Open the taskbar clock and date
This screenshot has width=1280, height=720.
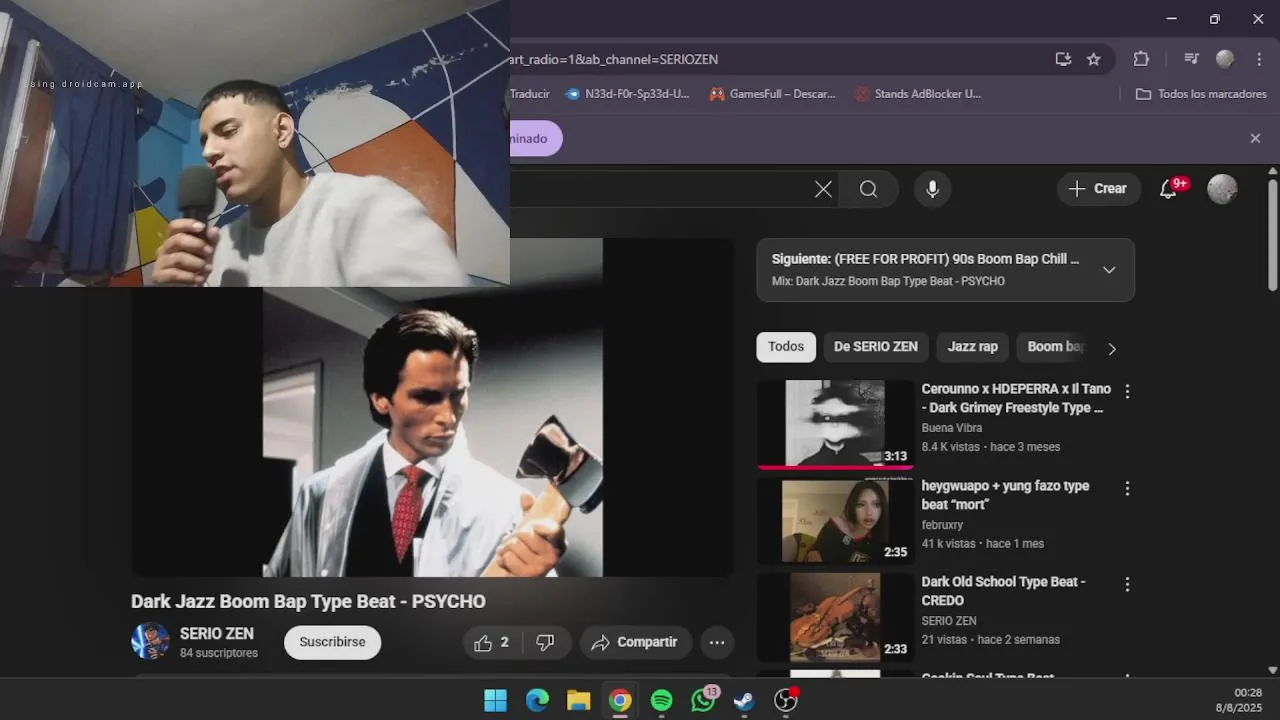point(1240,700)
